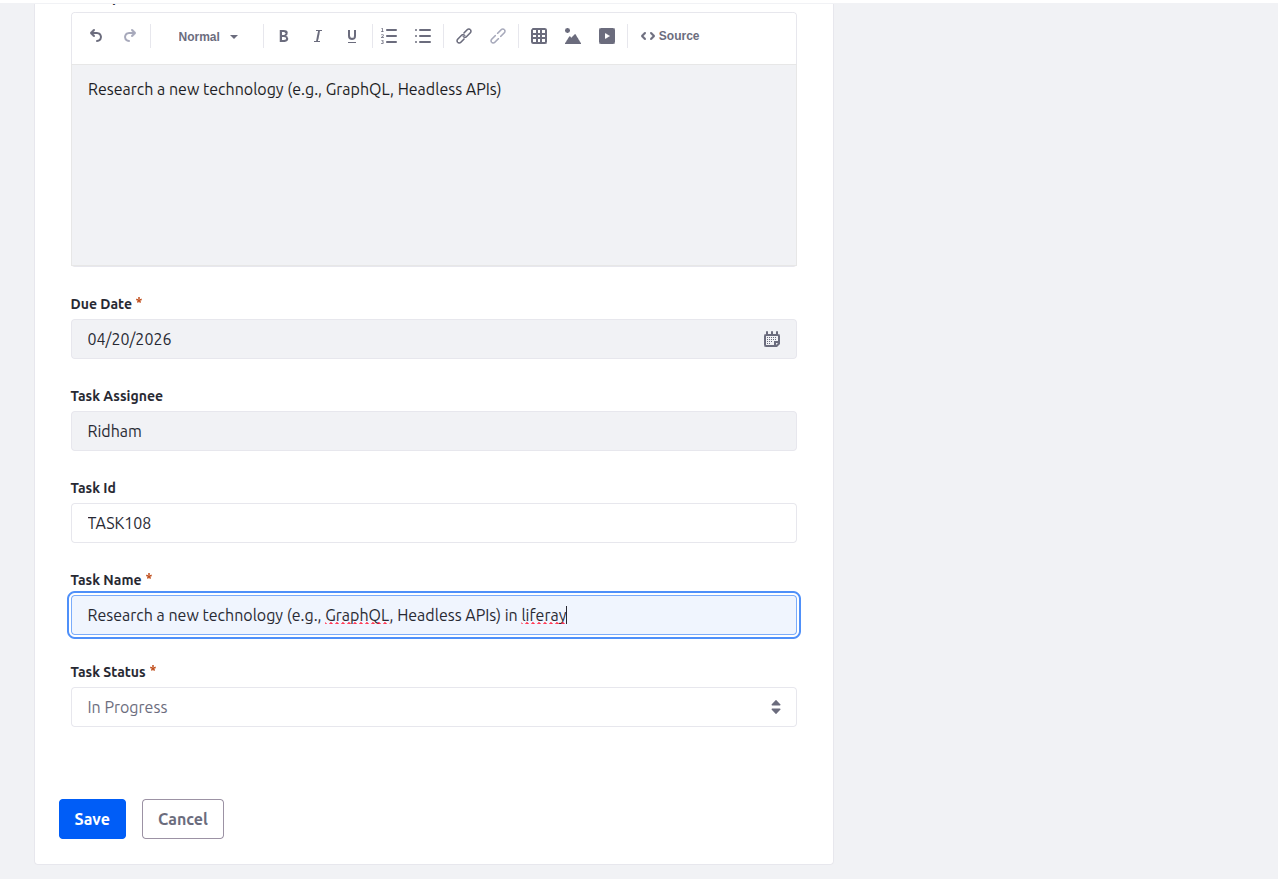Undo the last edit in the editor
Screen dimensions: 1278x879
click(x=96, y=36)
